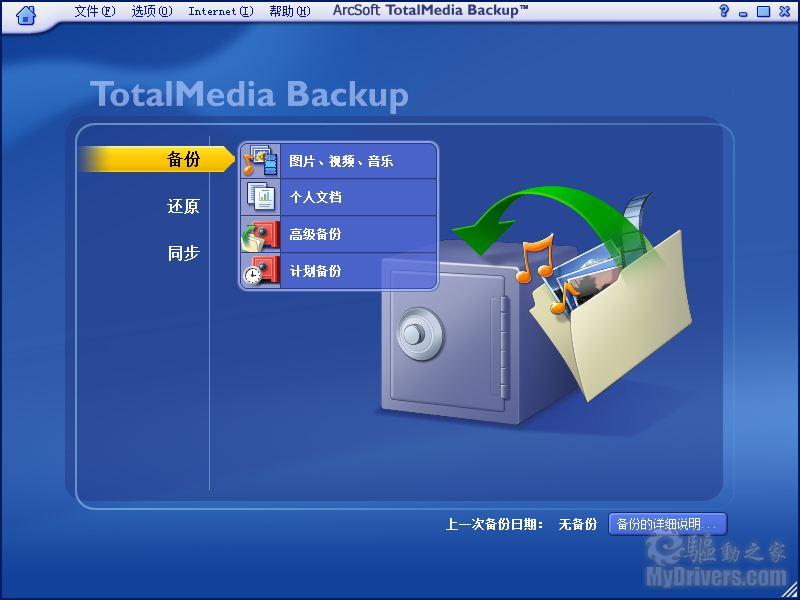The image size is (800, 600).
Task: Open the 帮助(H) menu
Action: (x=290, y=11)
